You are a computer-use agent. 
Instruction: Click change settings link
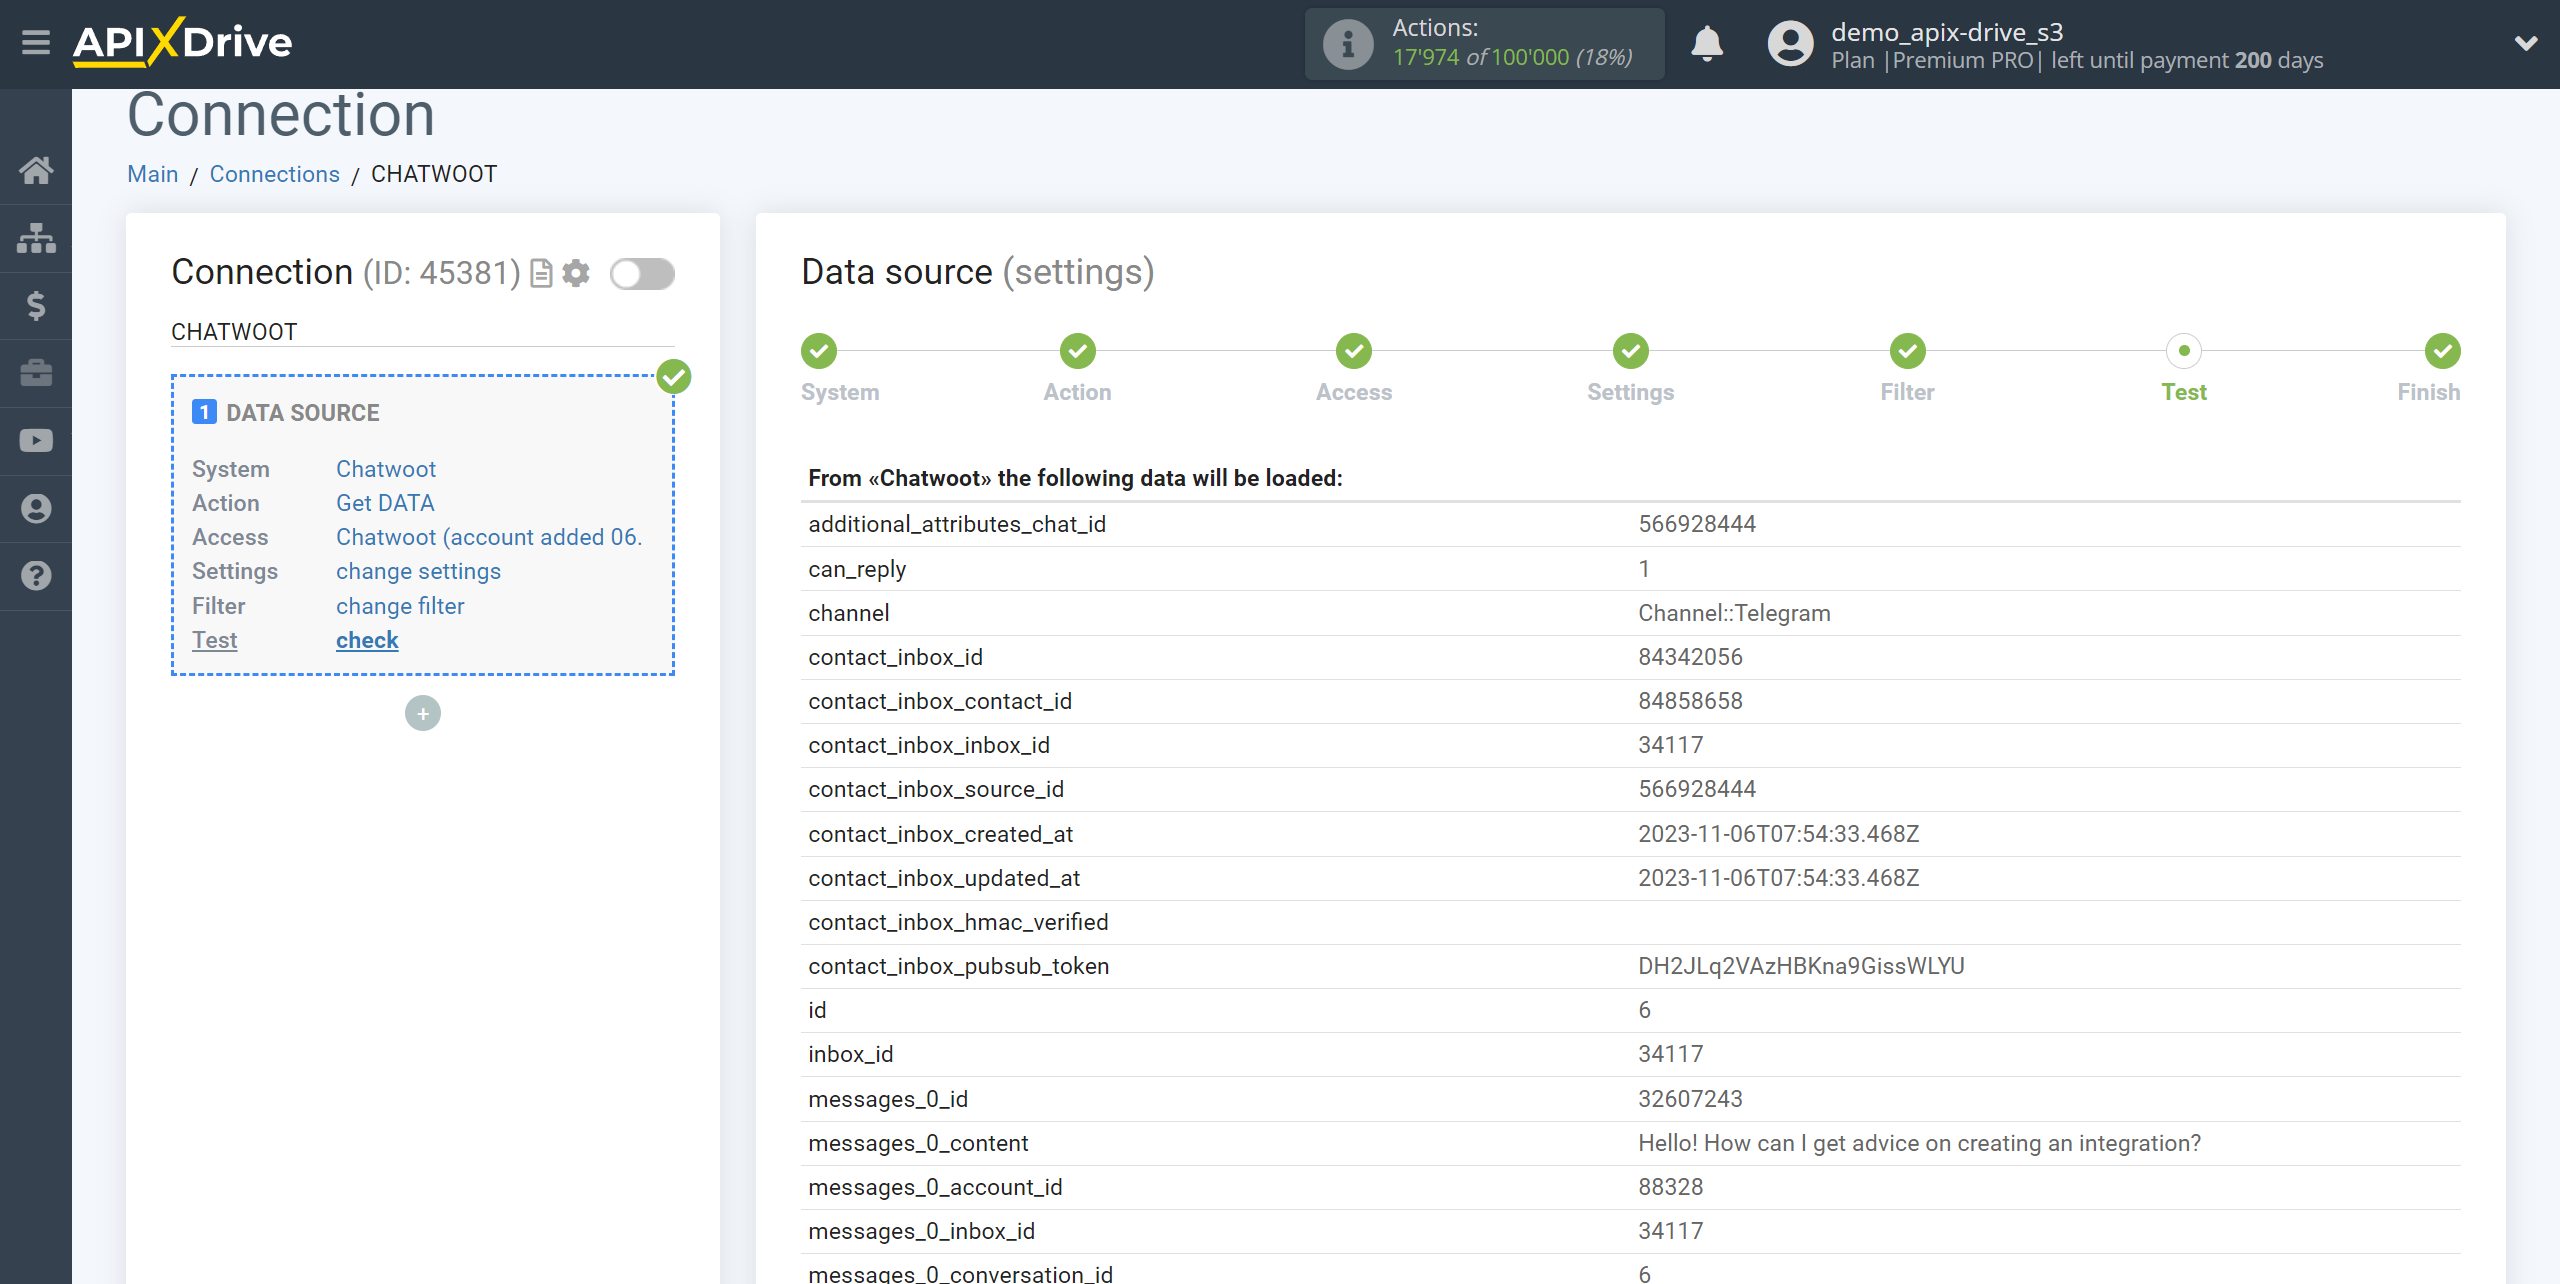418,571
